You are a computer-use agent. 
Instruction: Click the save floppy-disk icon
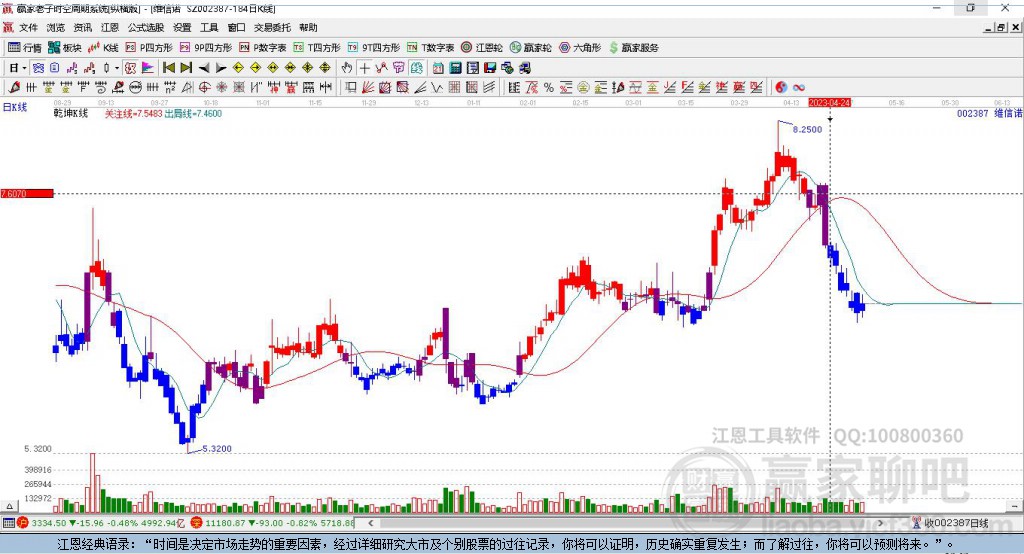(x=490, y=68)
